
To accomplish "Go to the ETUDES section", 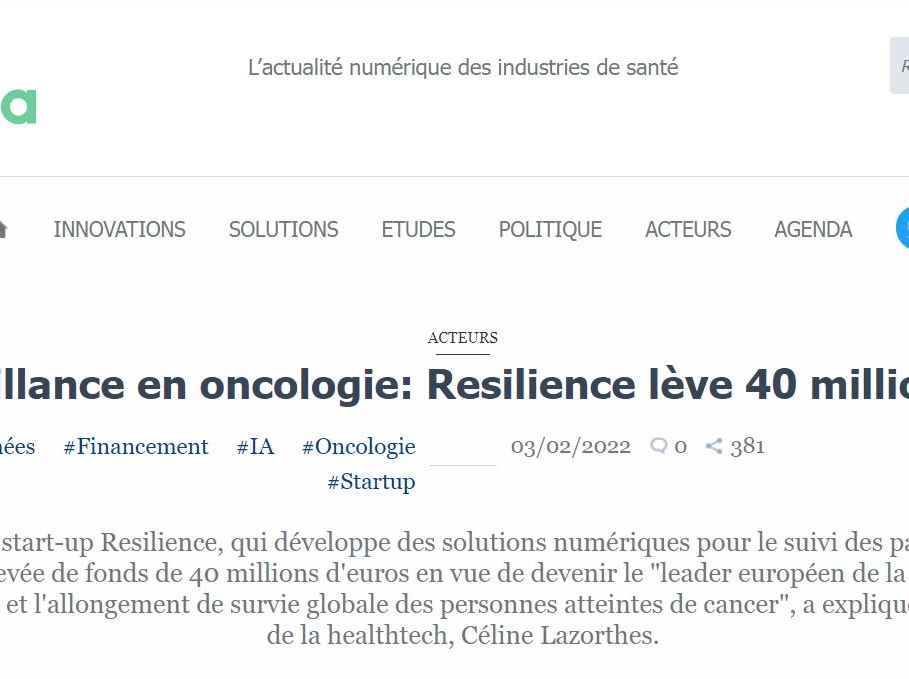I will (418, 229).
